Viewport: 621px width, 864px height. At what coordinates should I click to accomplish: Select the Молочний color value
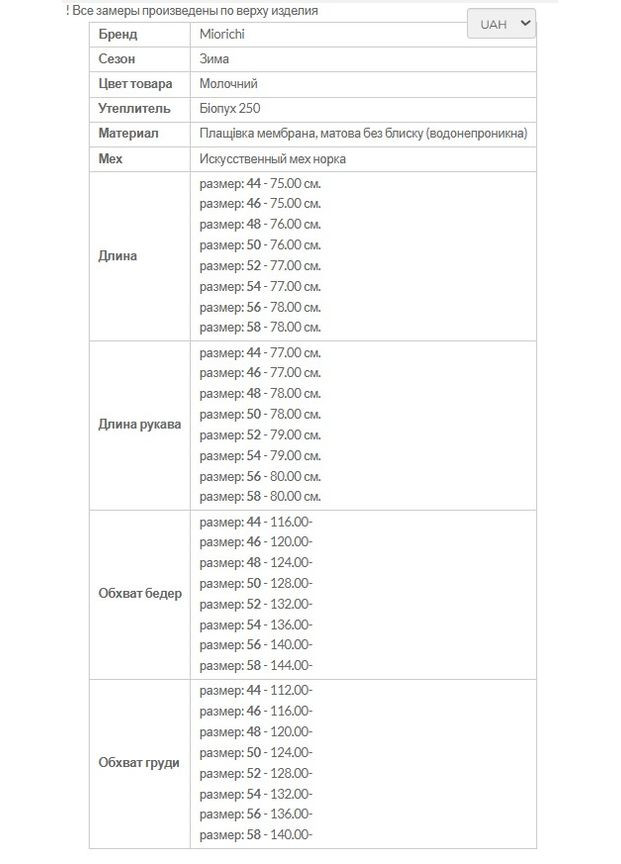230,84
